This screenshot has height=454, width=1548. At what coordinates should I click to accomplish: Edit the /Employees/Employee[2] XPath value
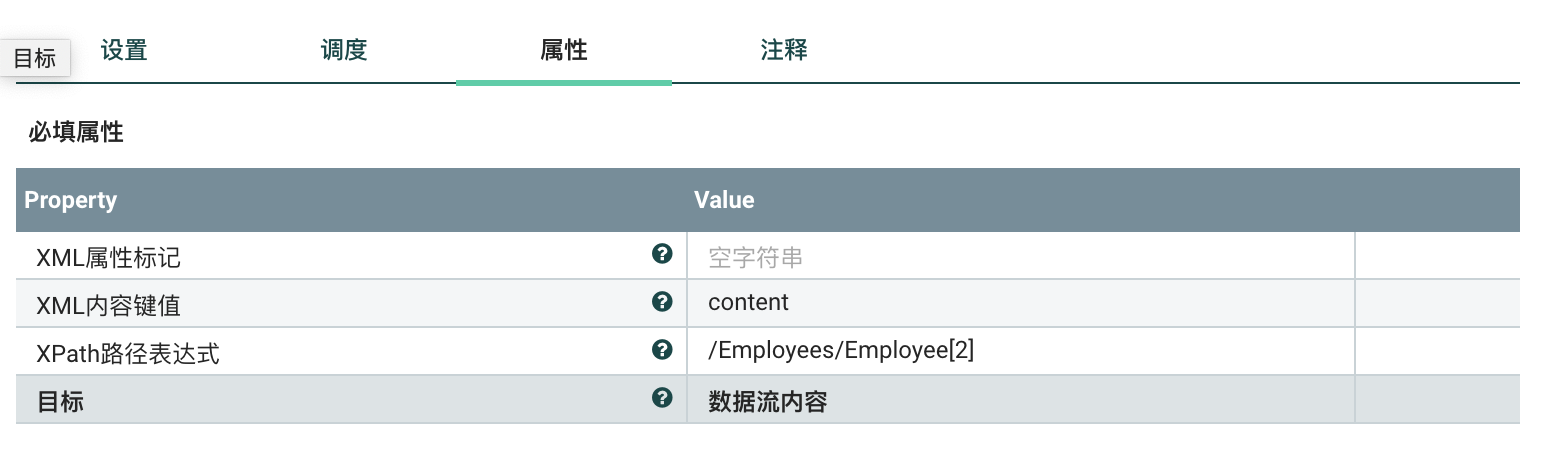1020,351
